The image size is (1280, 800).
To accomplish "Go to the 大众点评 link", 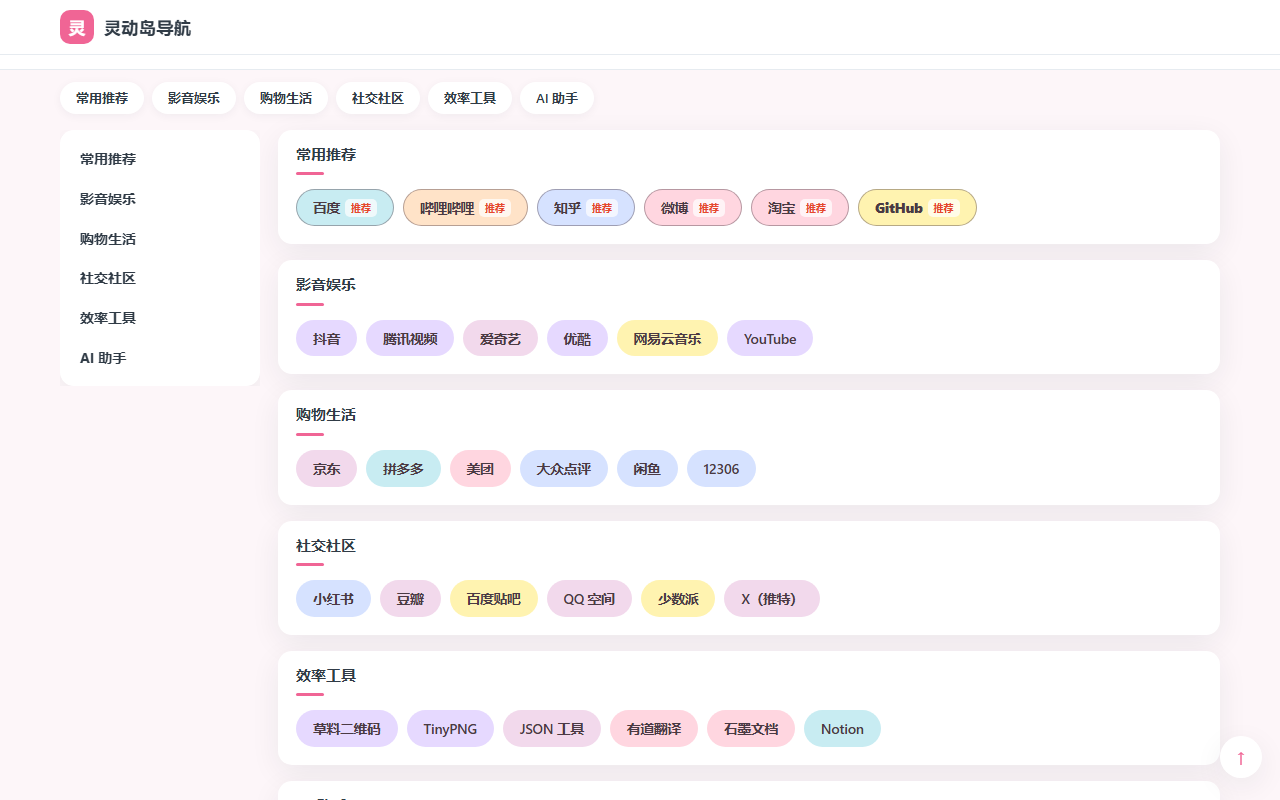I will [564, 469].
